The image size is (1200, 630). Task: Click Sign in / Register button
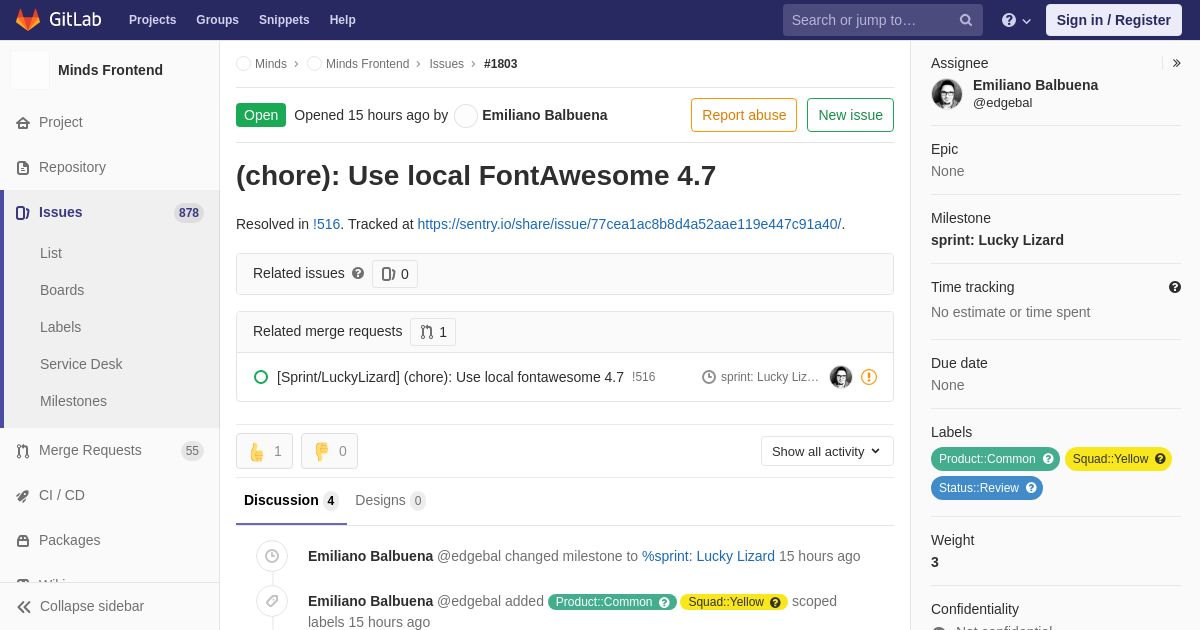click(x=1113, y=20)
